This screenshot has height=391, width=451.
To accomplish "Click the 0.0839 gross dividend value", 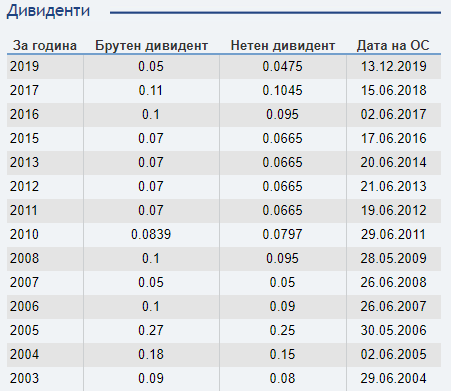I will 151,234.
